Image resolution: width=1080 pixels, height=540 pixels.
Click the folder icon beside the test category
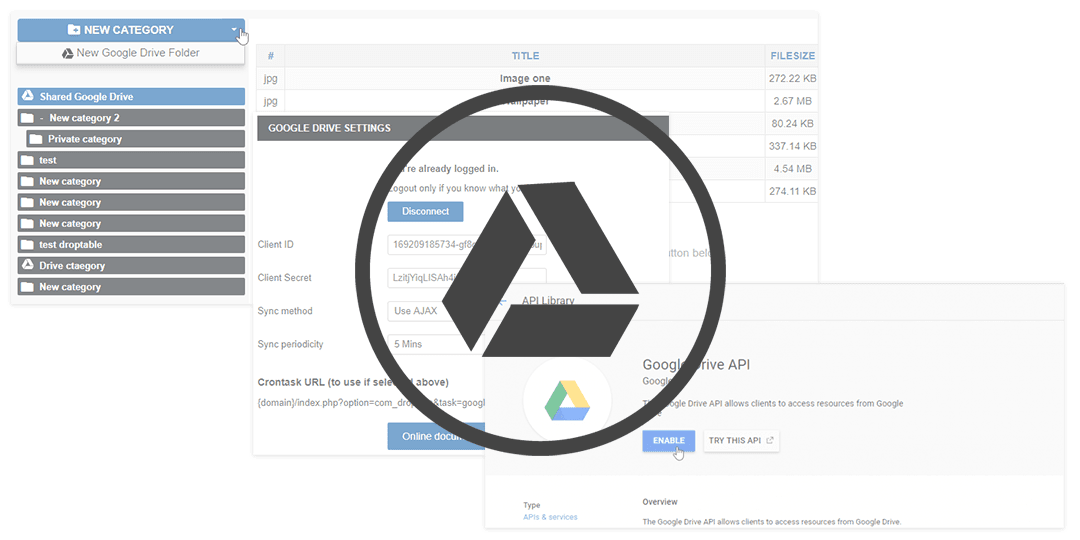click(27, 160)
